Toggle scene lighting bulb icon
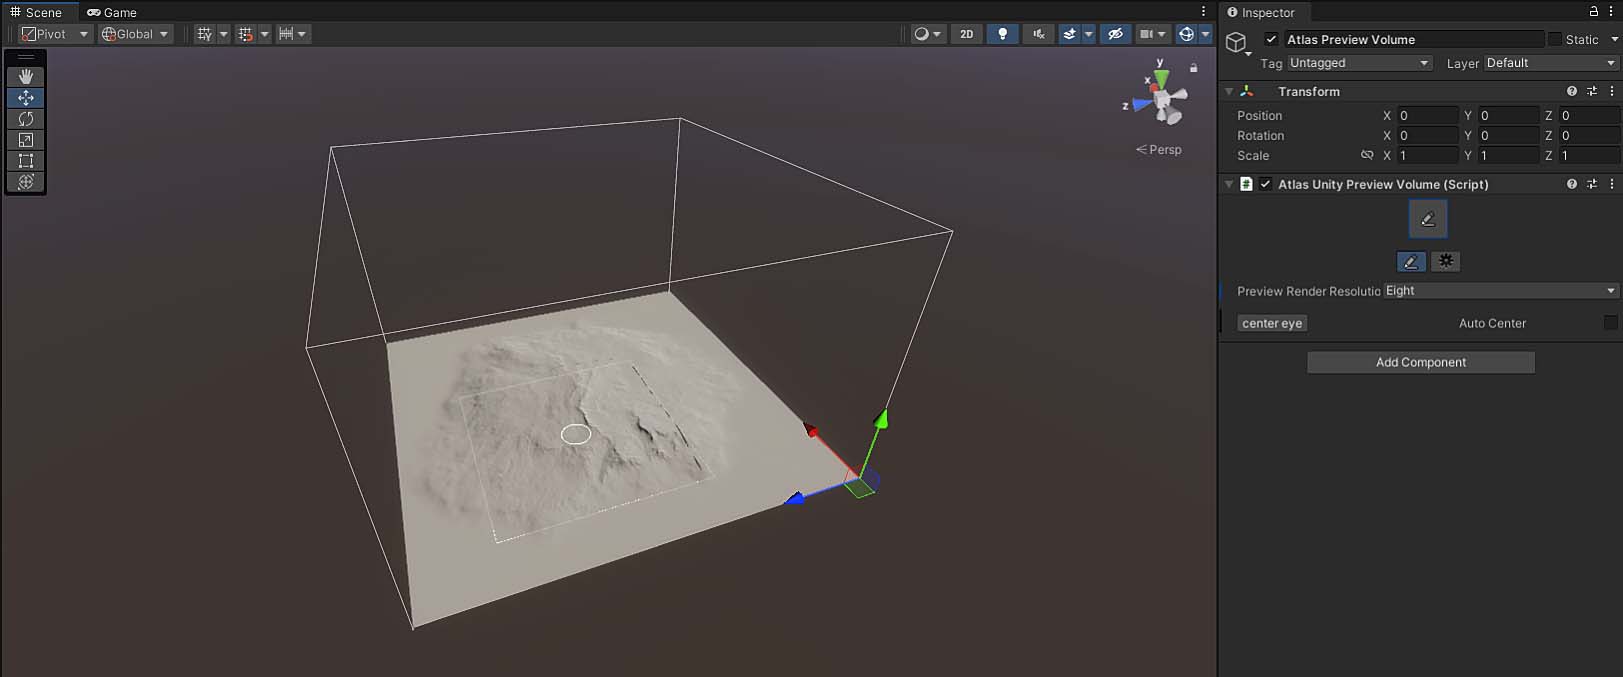This screenshot has width=1623, height=677. (x=1002, y=34)
